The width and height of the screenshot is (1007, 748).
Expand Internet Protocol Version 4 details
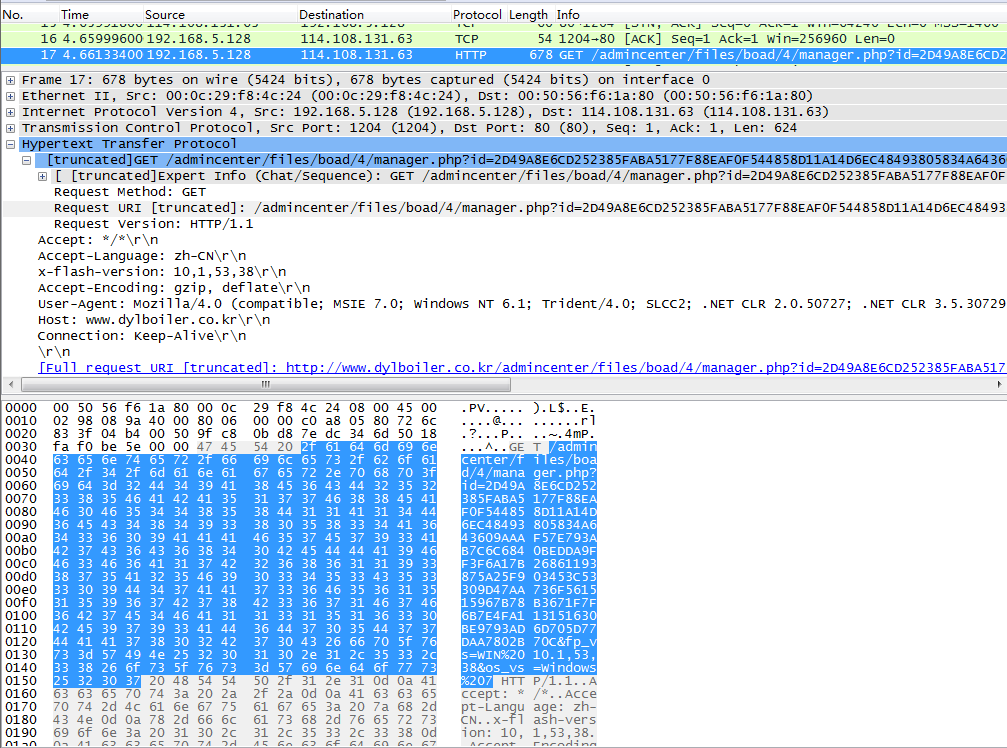10,112
